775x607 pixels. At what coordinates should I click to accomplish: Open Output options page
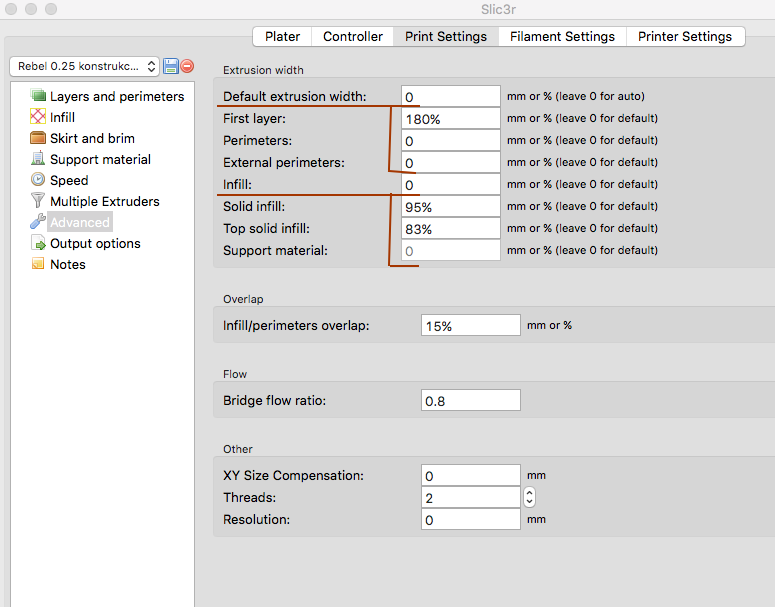(95, 243)
